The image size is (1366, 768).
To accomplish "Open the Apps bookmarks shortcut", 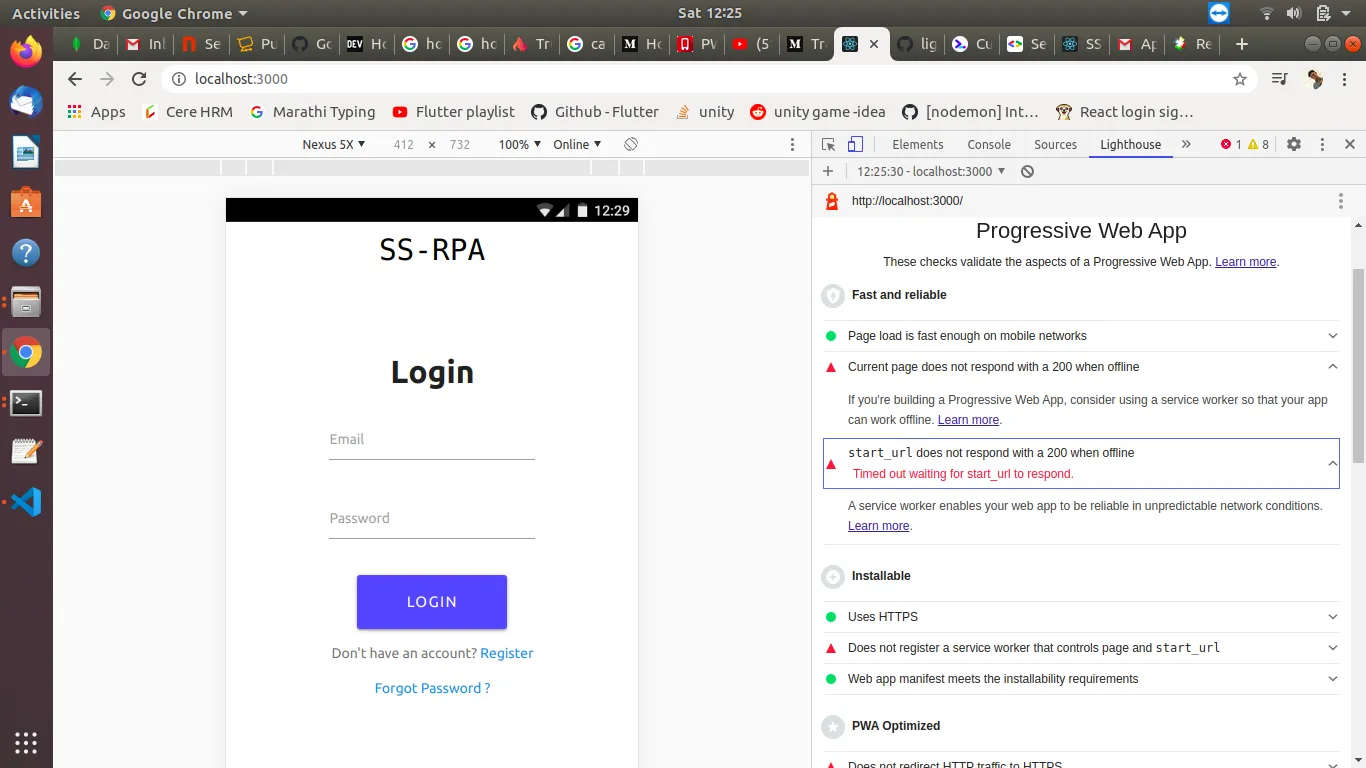I will click(x=96, y=112).
